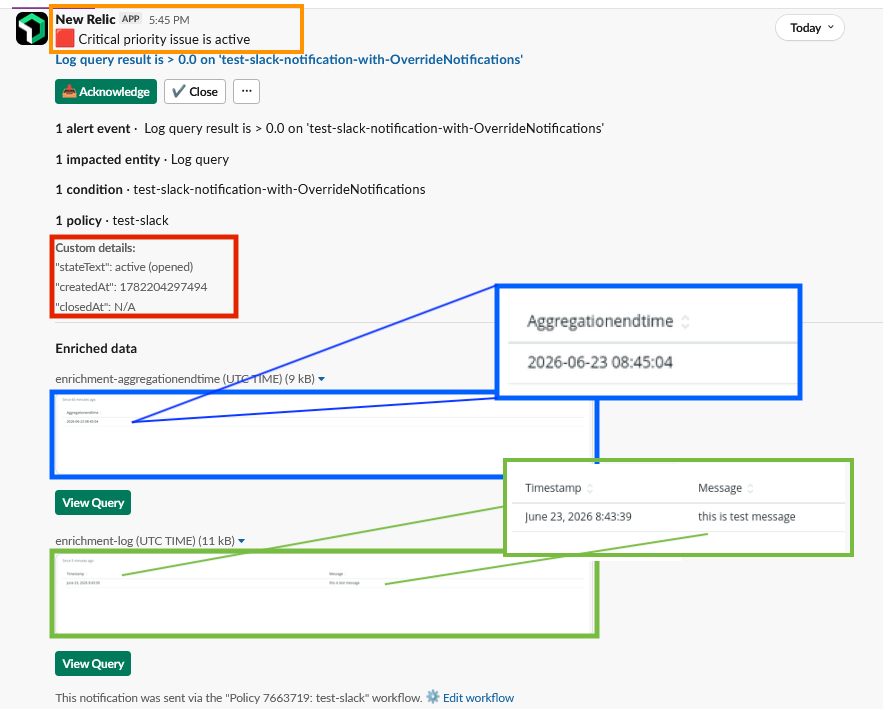Open the more actions ellipsis button
The width and height of the screenshot is (883, 709).
247,92
